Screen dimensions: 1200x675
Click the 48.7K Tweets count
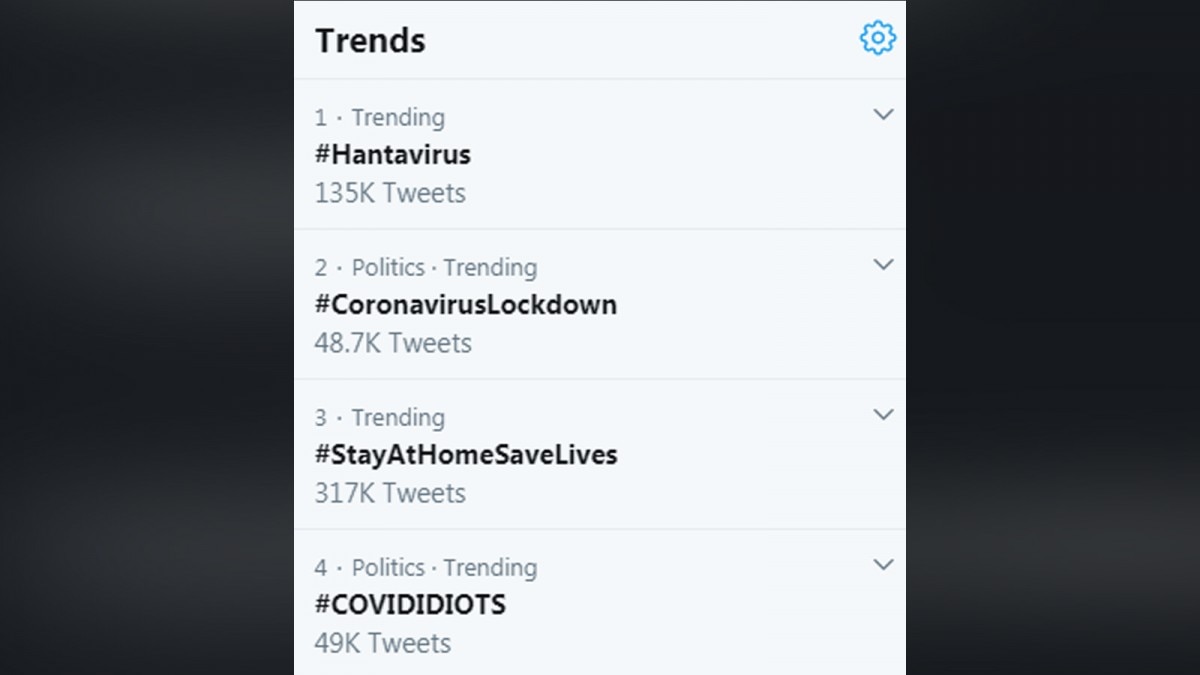pyautogui.click(x=393, y=343)
